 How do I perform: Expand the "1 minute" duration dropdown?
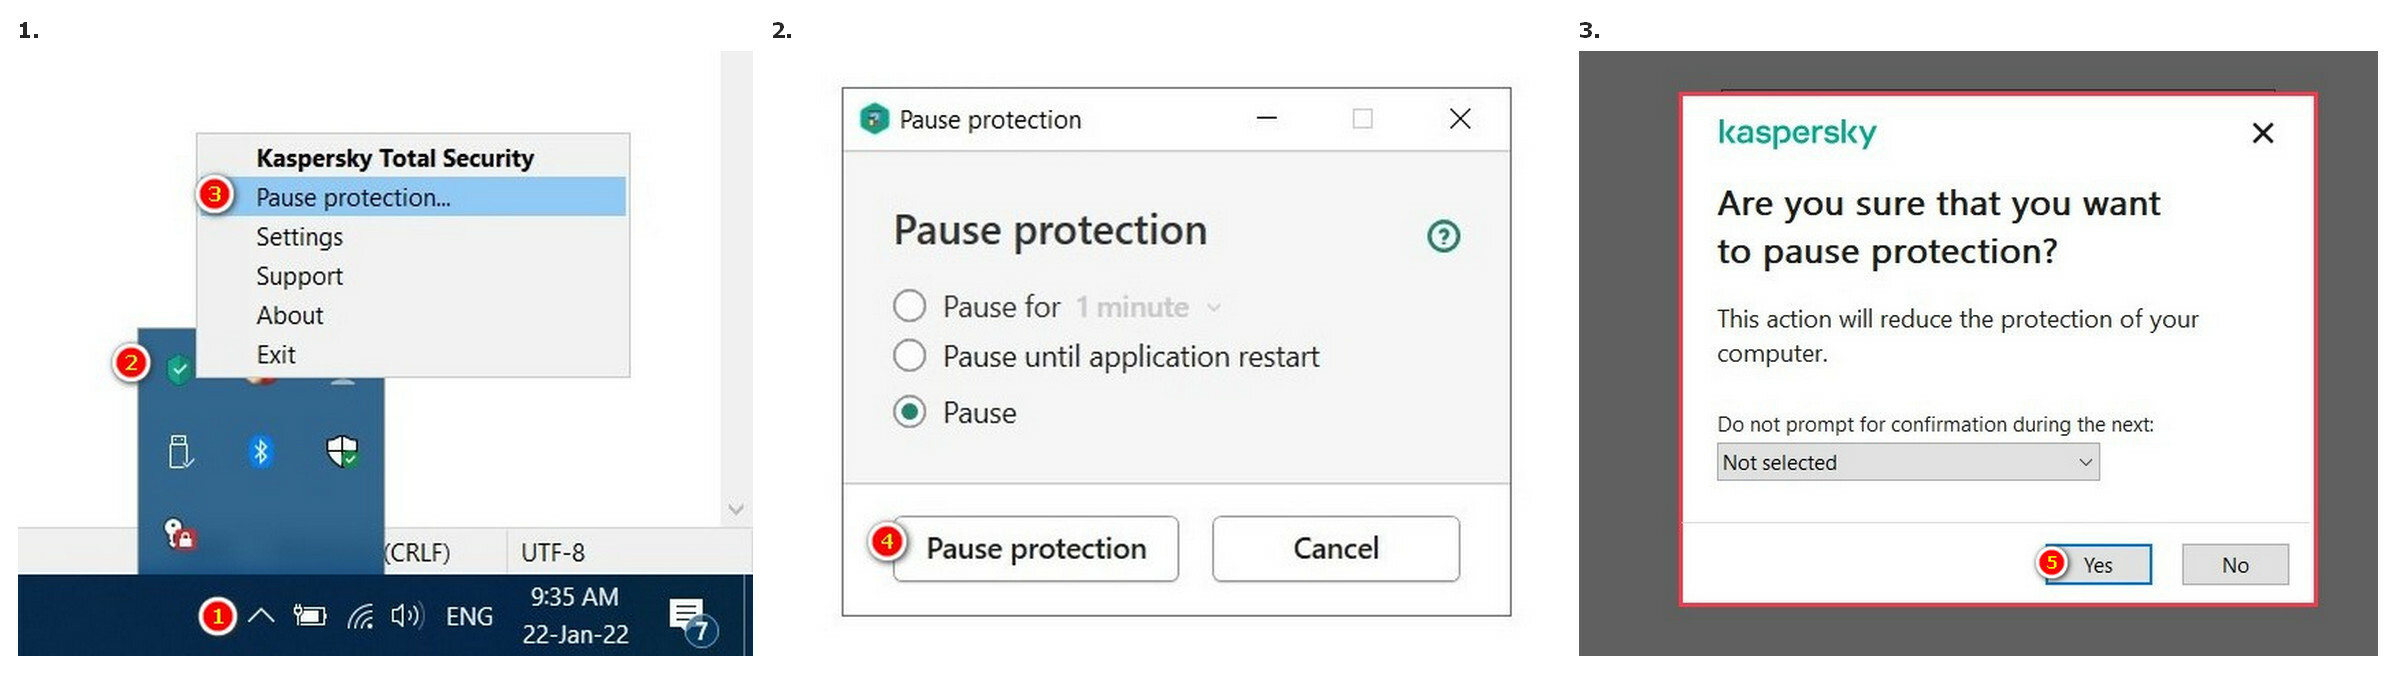(1149, 307)
